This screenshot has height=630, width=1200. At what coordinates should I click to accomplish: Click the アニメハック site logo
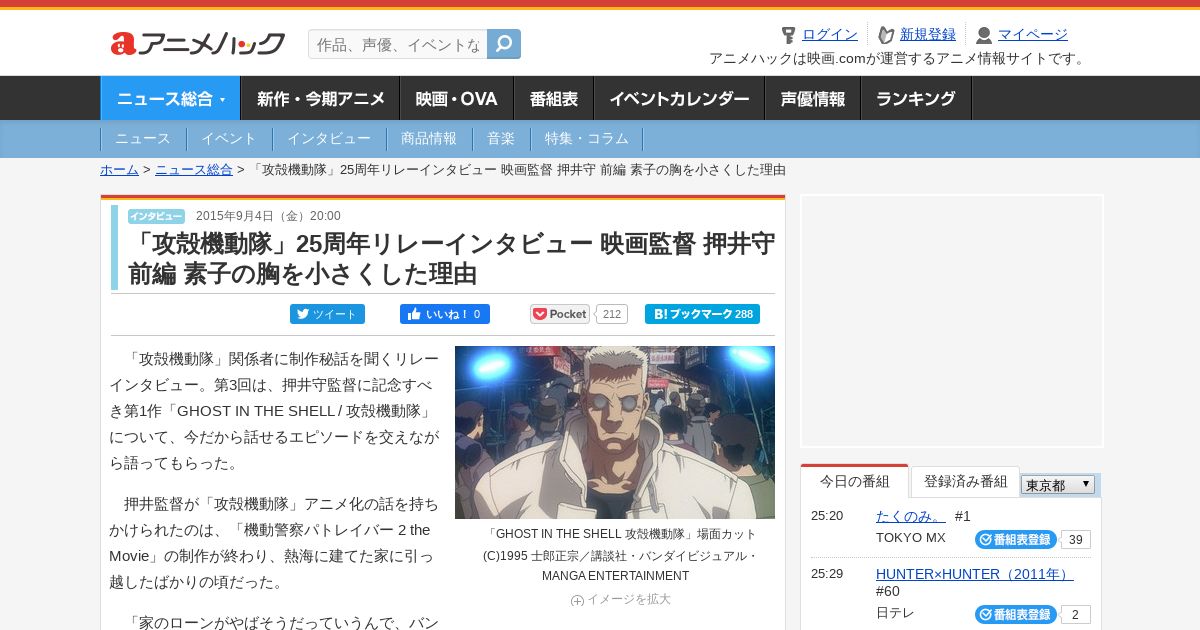(x=197, y=43)
